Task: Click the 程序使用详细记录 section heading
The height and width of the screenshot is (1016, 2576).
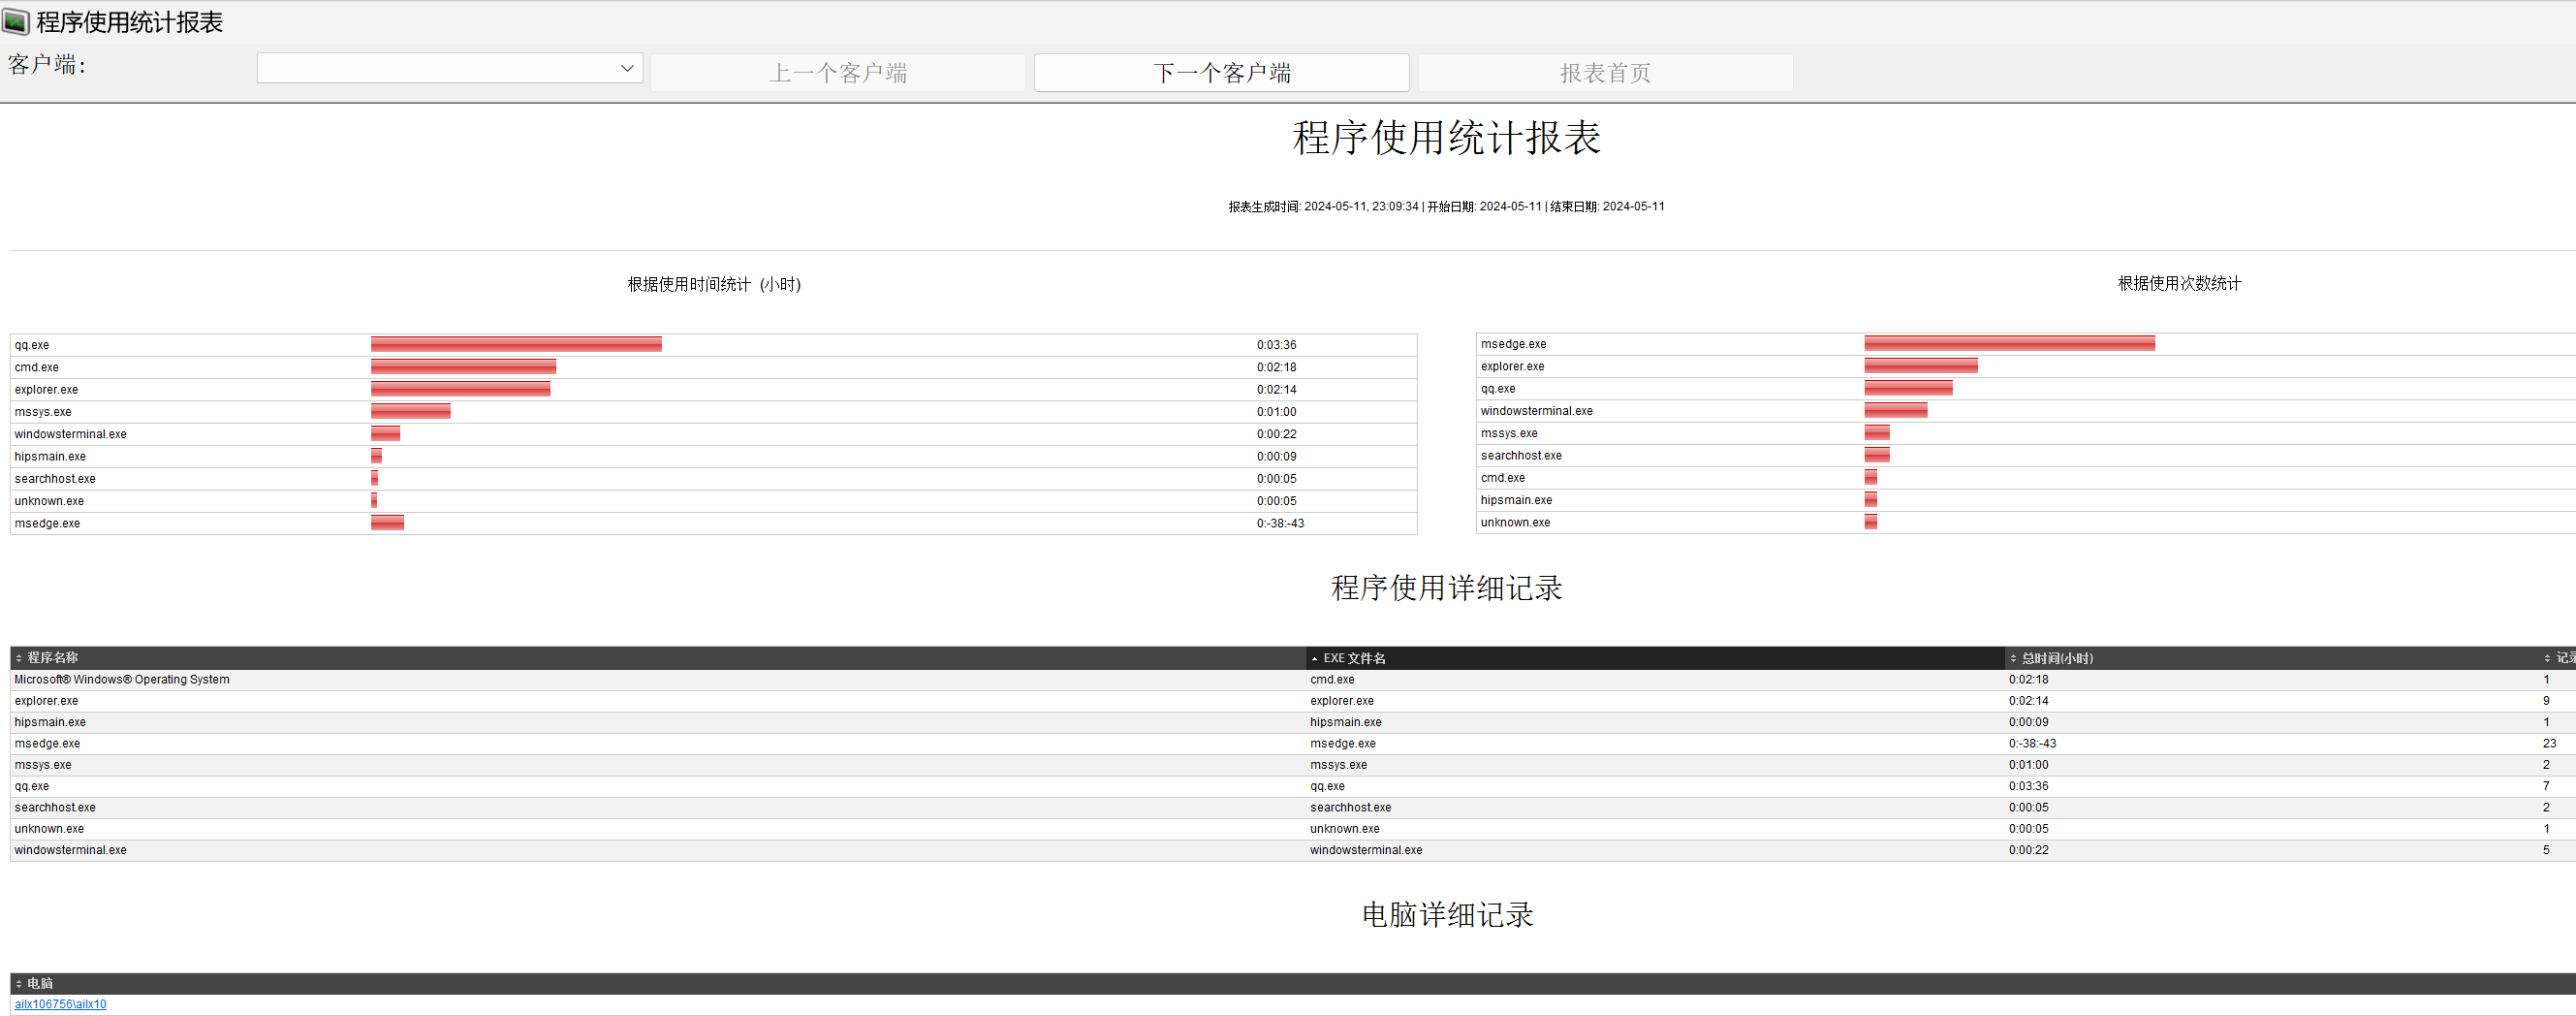Action: pos(1446,587)
